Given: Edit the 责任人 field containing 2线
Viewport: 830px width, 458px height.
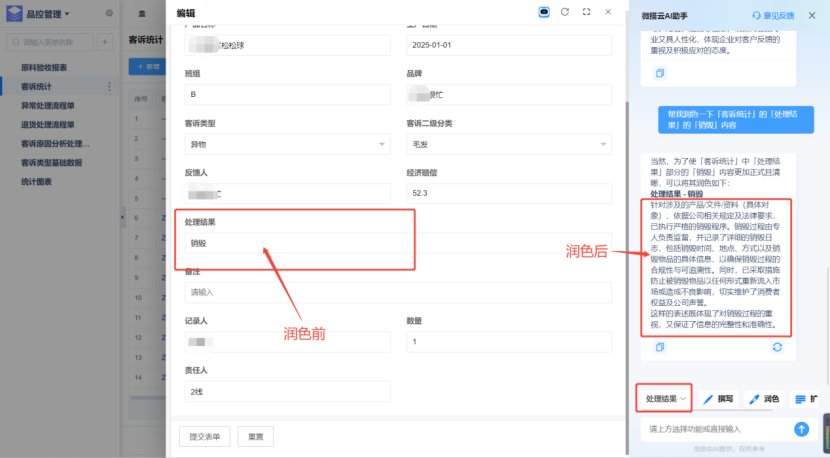Looking at the screenshot, I should [287, 391].
